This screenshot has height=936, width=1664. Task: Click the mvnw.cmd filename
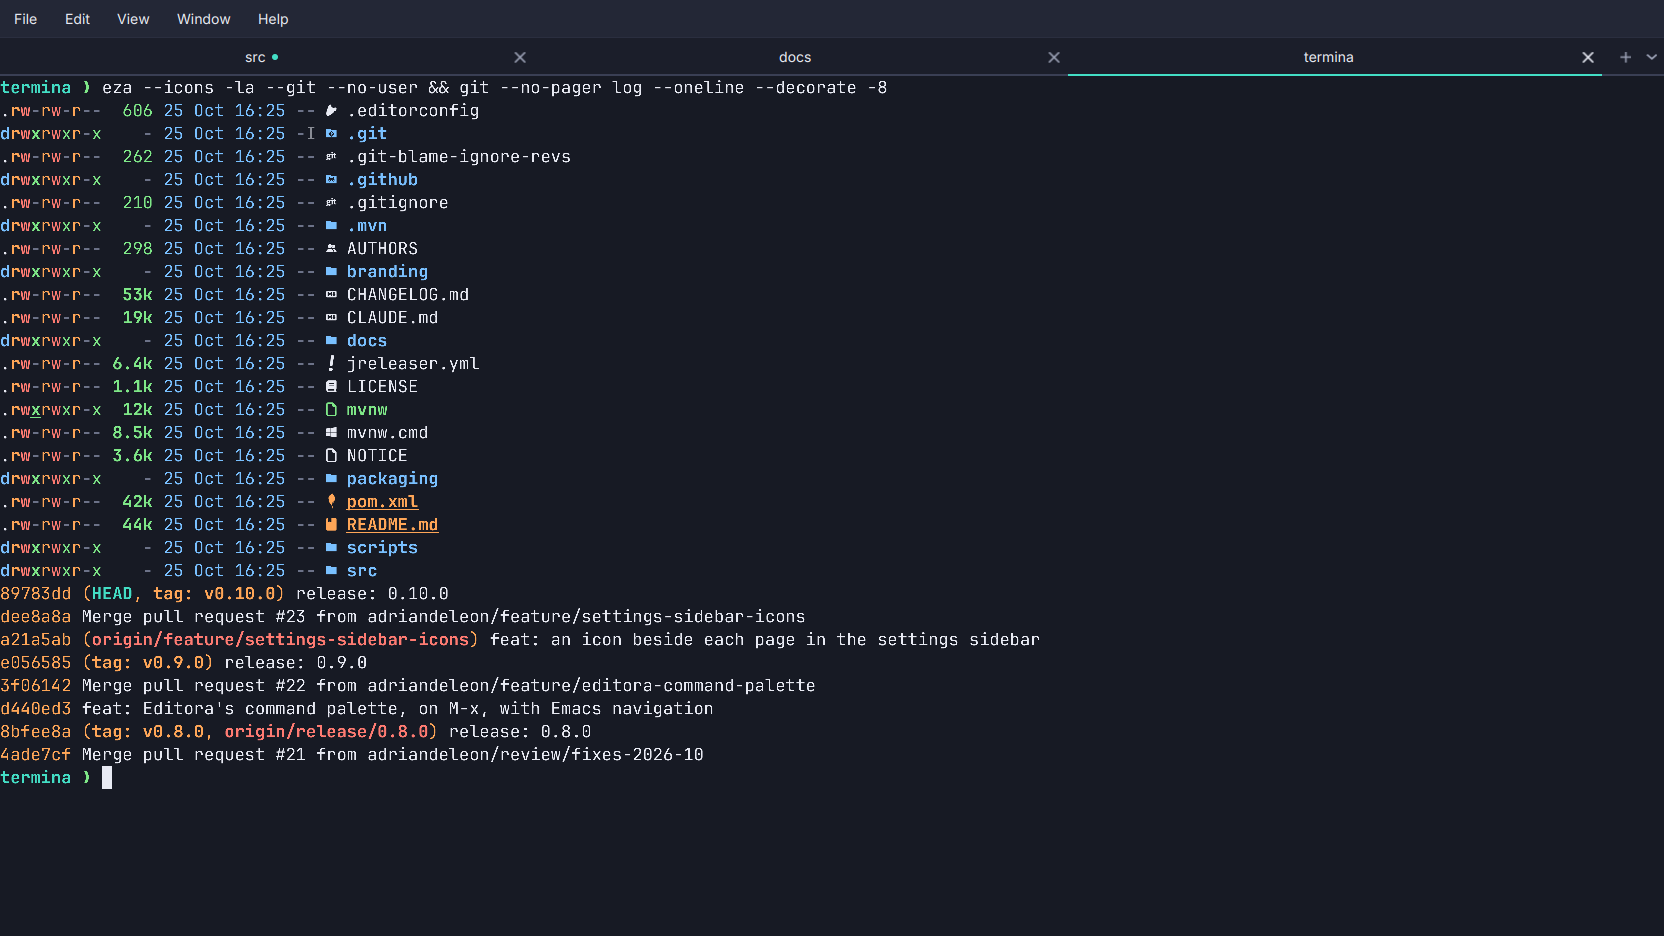(x=387, y=433)
